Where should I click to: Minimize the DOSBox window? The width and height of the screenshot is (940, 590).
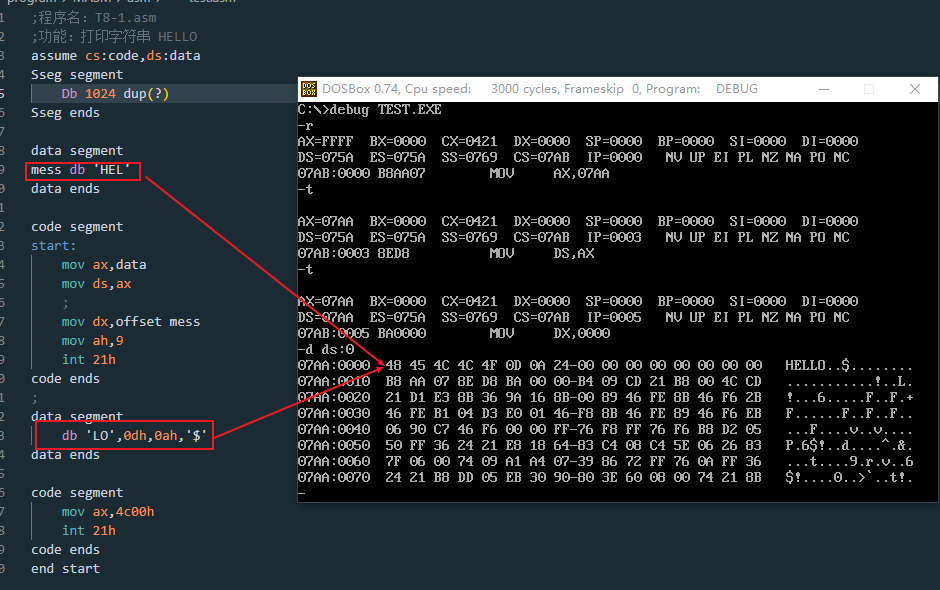coord(824,89)
